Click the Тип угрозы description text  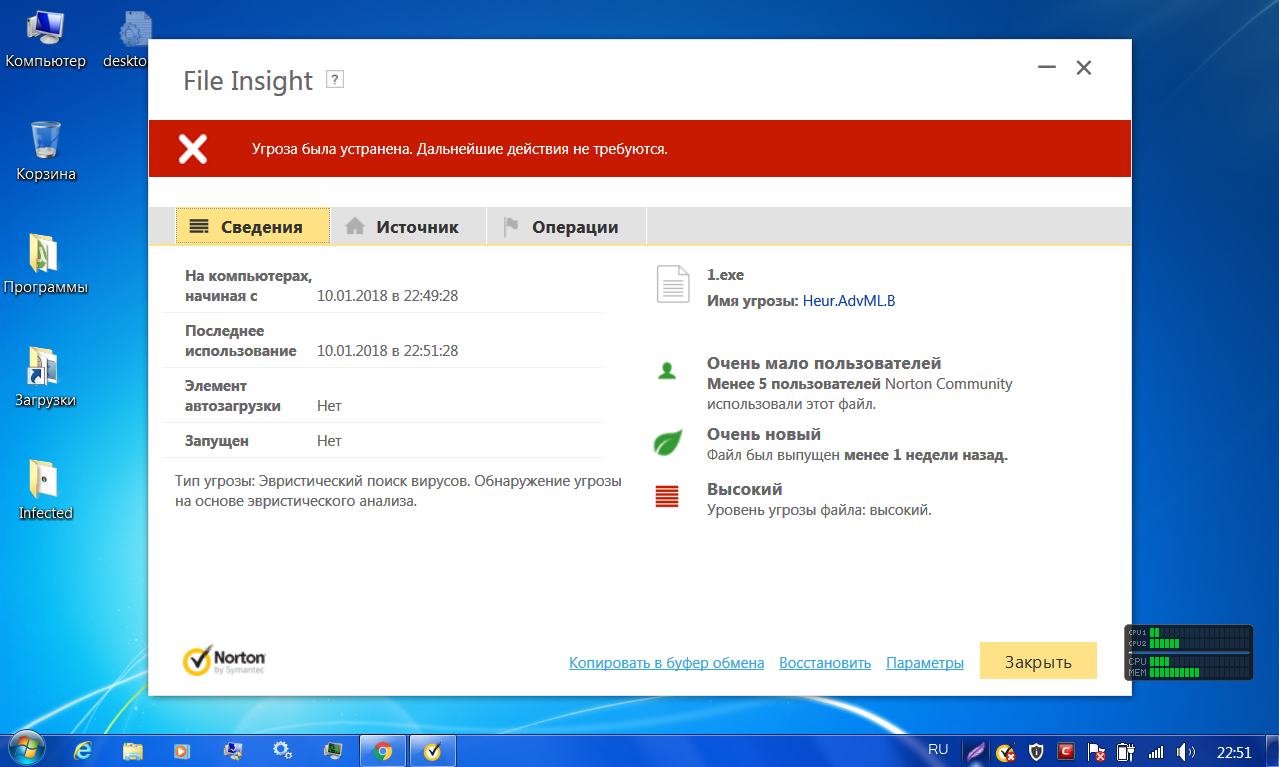click(x=397, y=491)
